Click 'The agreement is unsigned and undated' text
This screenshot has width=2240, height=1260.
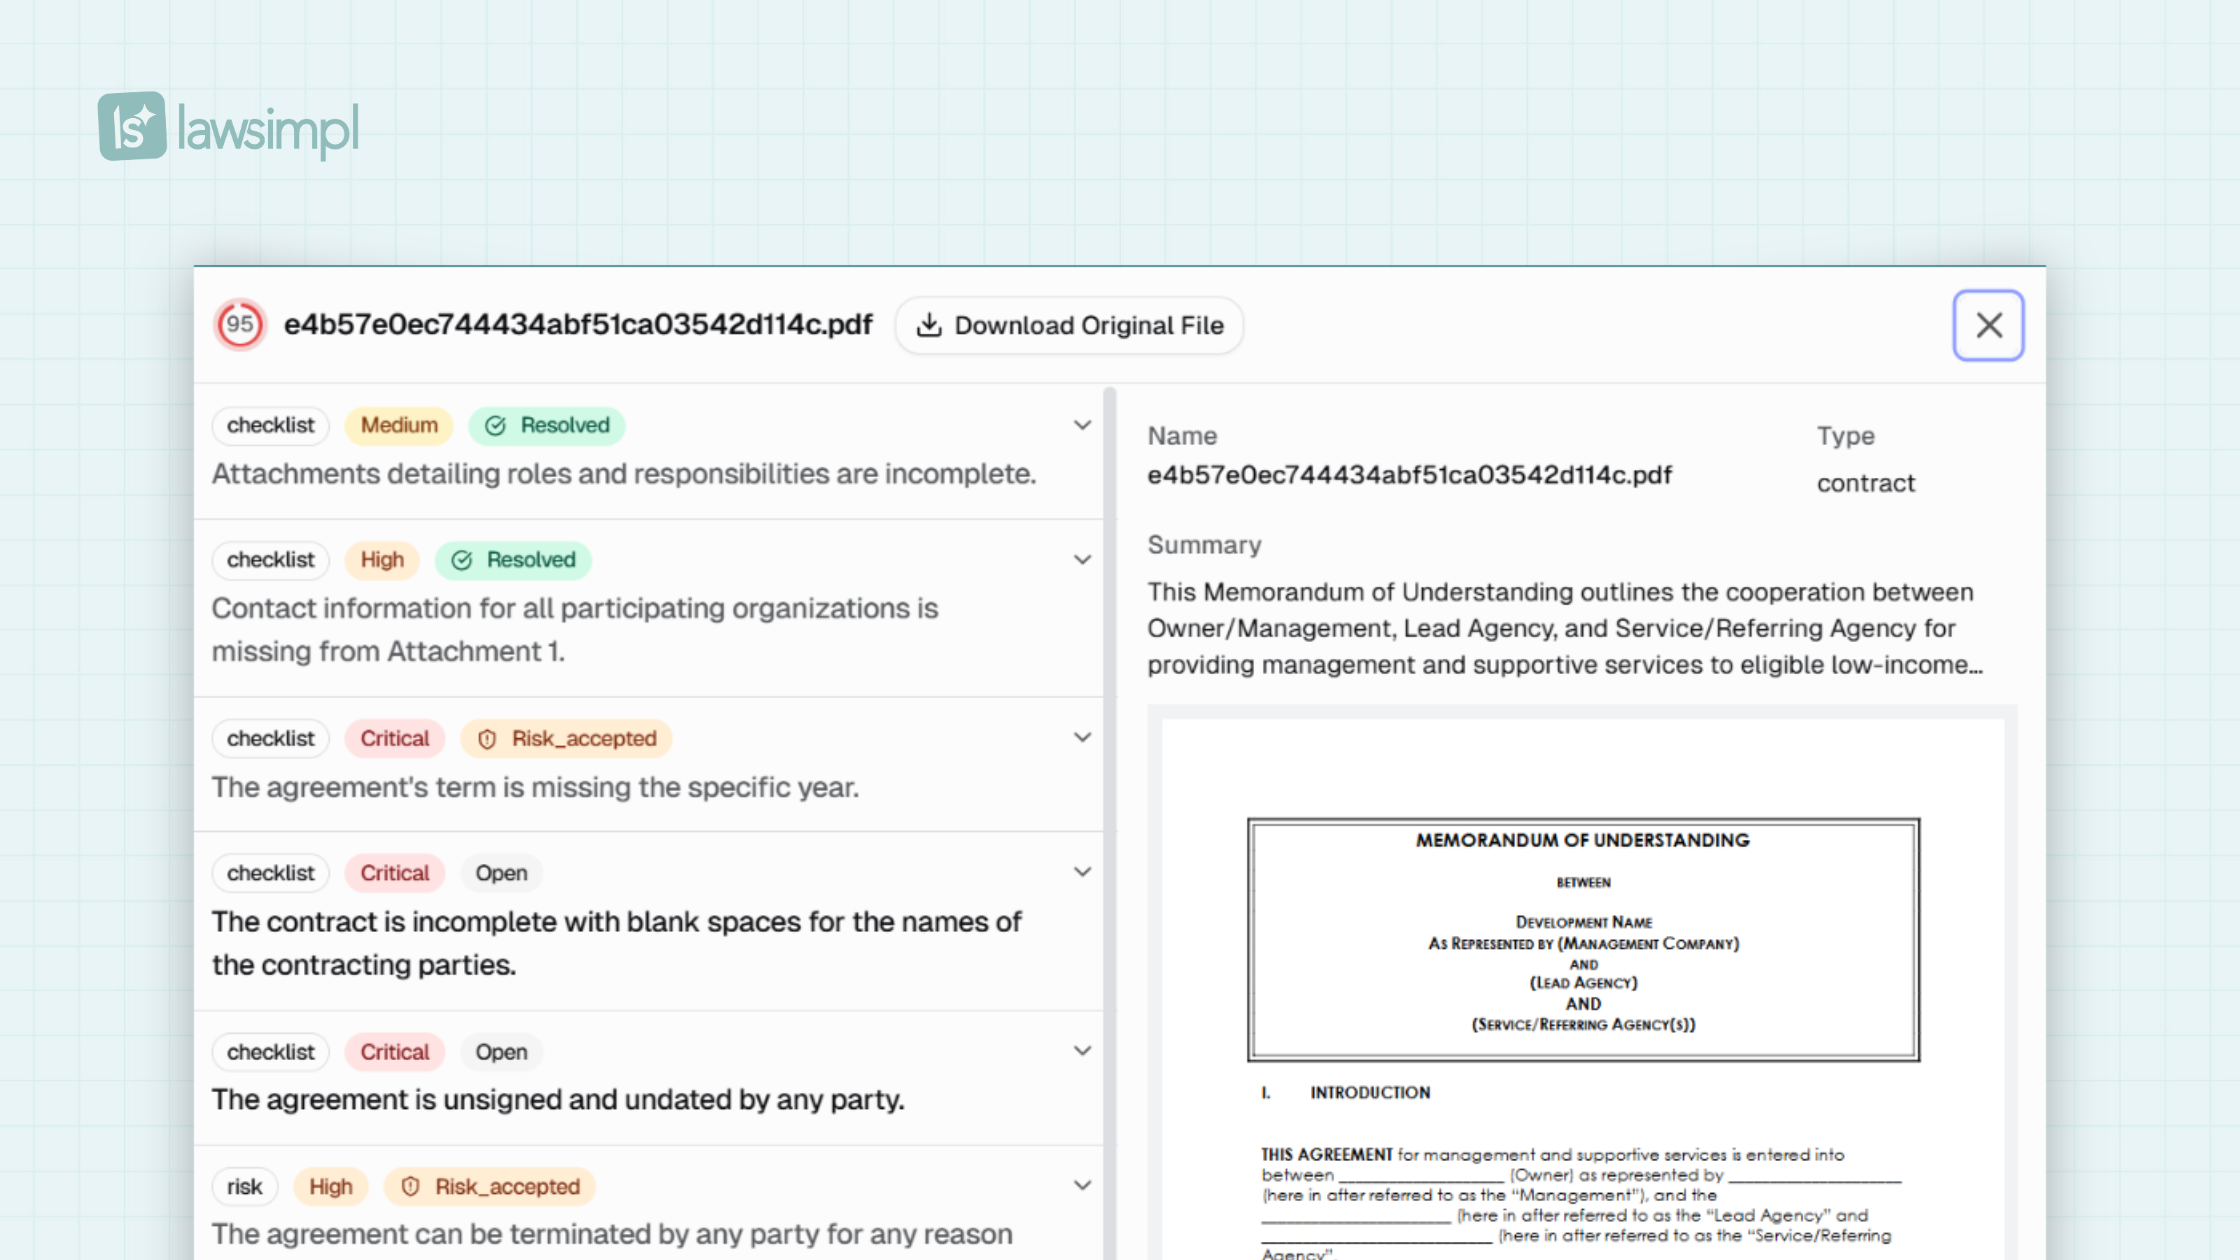coord(558,1100)
